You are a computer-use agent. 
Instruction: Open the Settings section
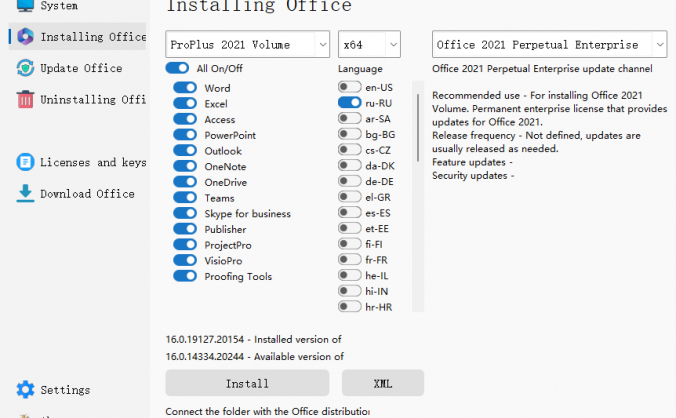point(78,390)
